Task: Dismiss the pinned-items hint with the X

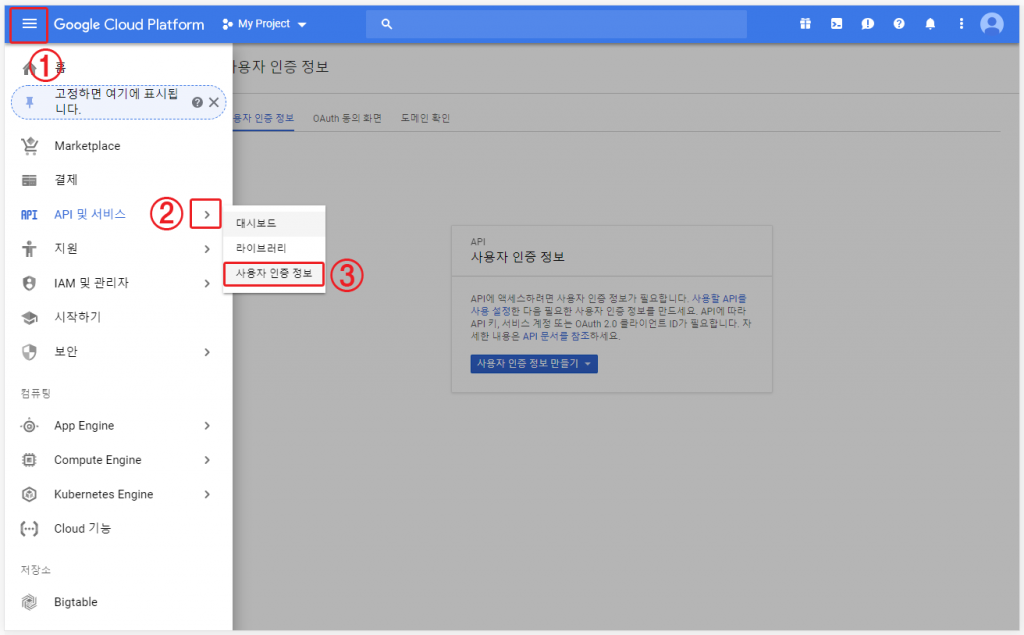Action: 213,102
